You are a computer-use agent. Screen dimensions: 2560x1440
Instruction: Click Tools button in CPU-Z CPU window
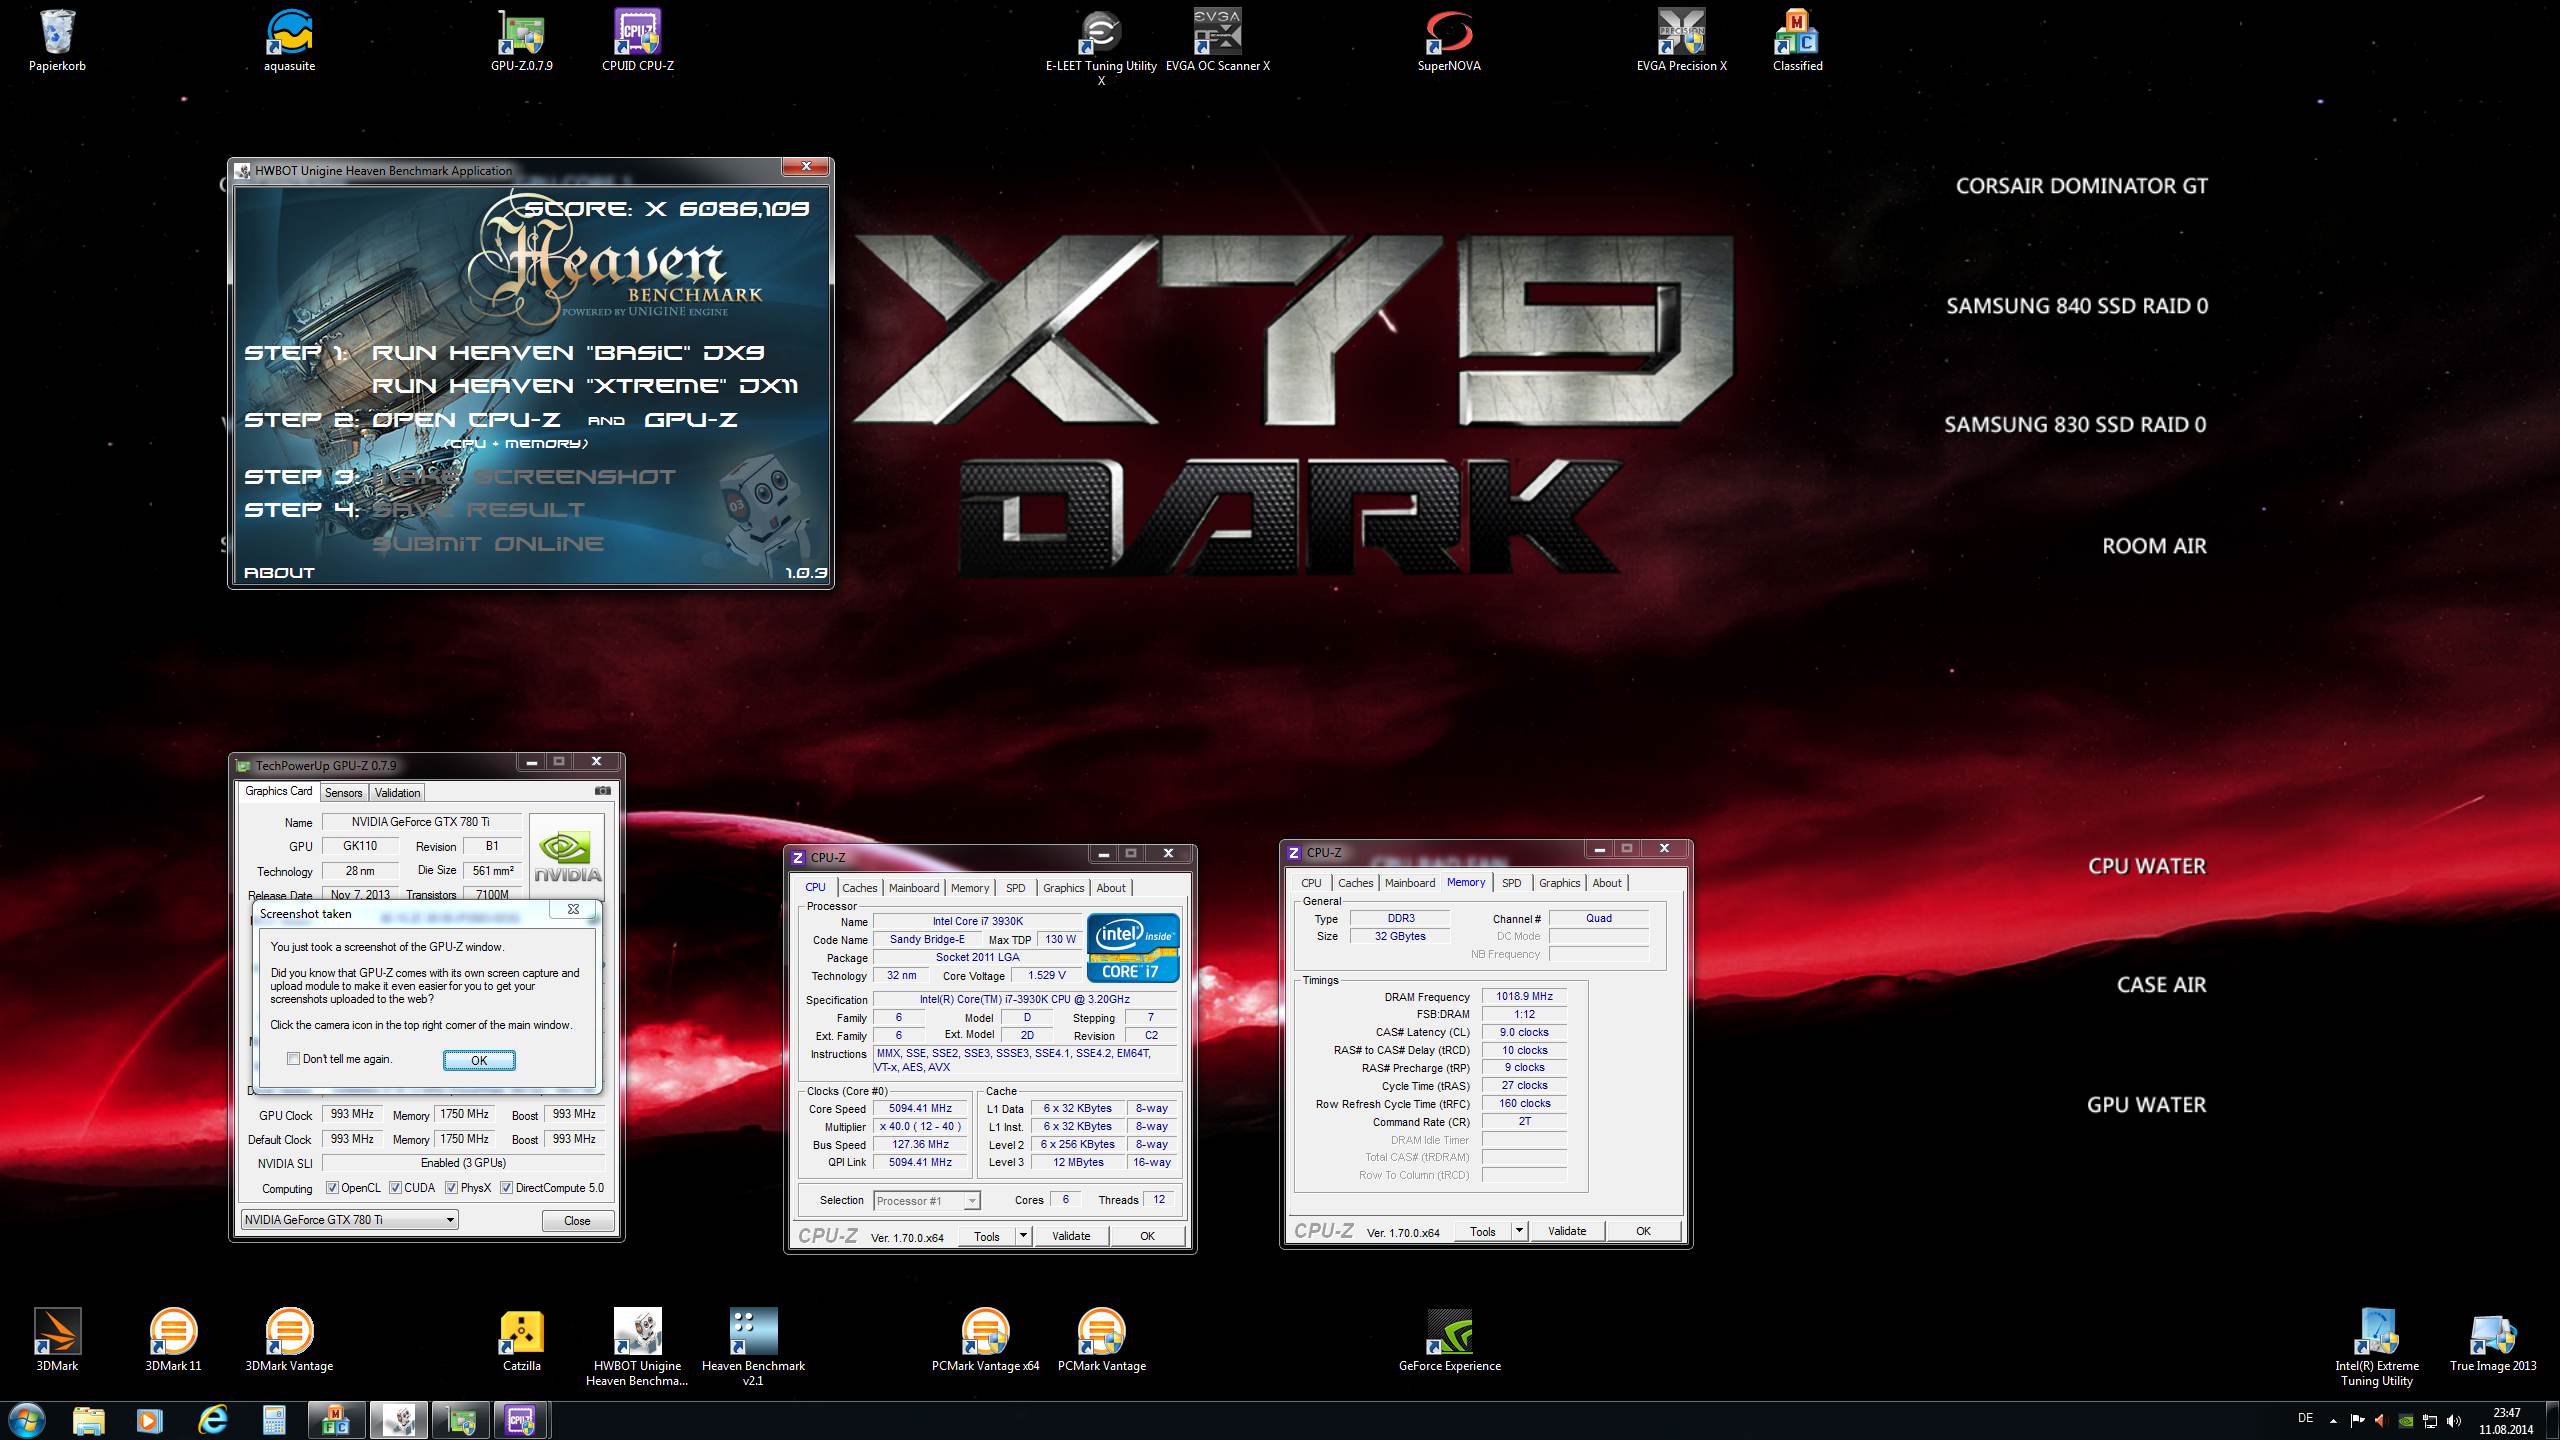pos(987,1236)
